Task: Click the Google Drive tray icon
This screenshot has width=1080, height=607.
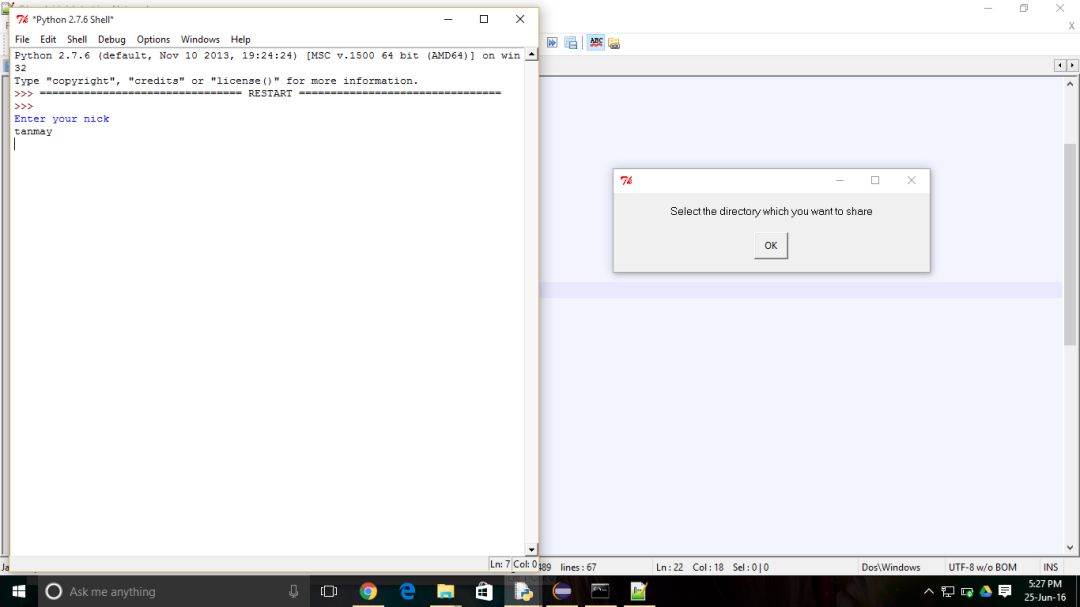Action: [x=986, y=591]
